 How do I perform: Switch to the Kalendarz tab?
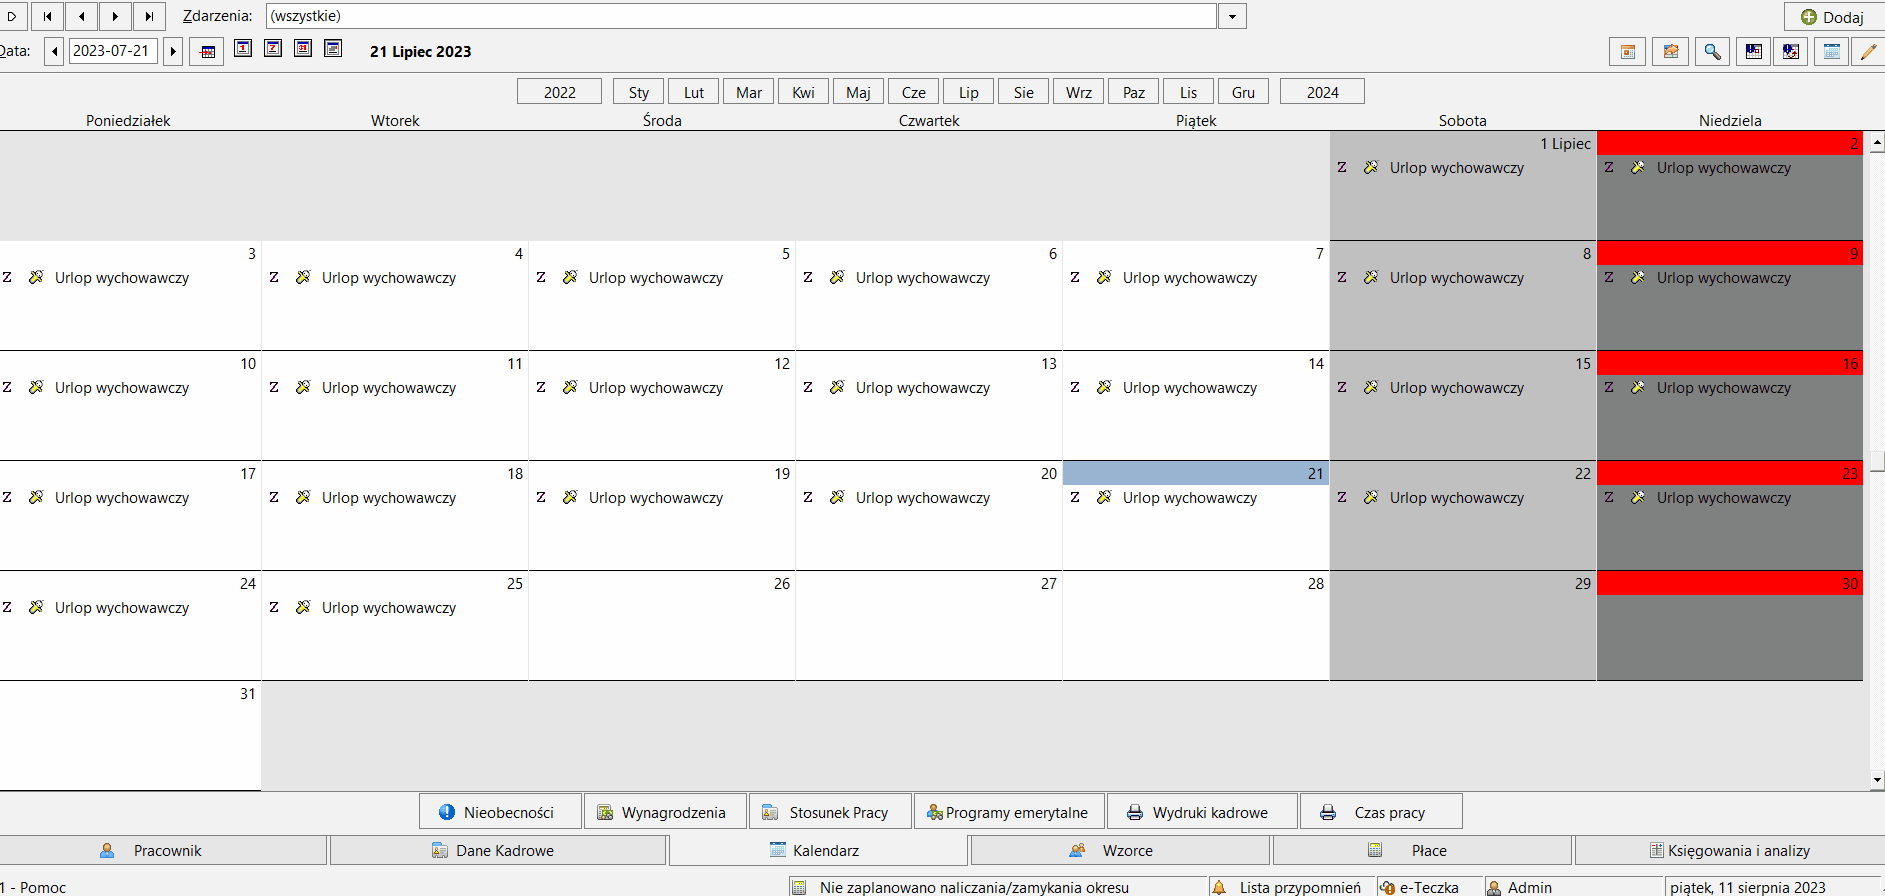click(818, 850)
